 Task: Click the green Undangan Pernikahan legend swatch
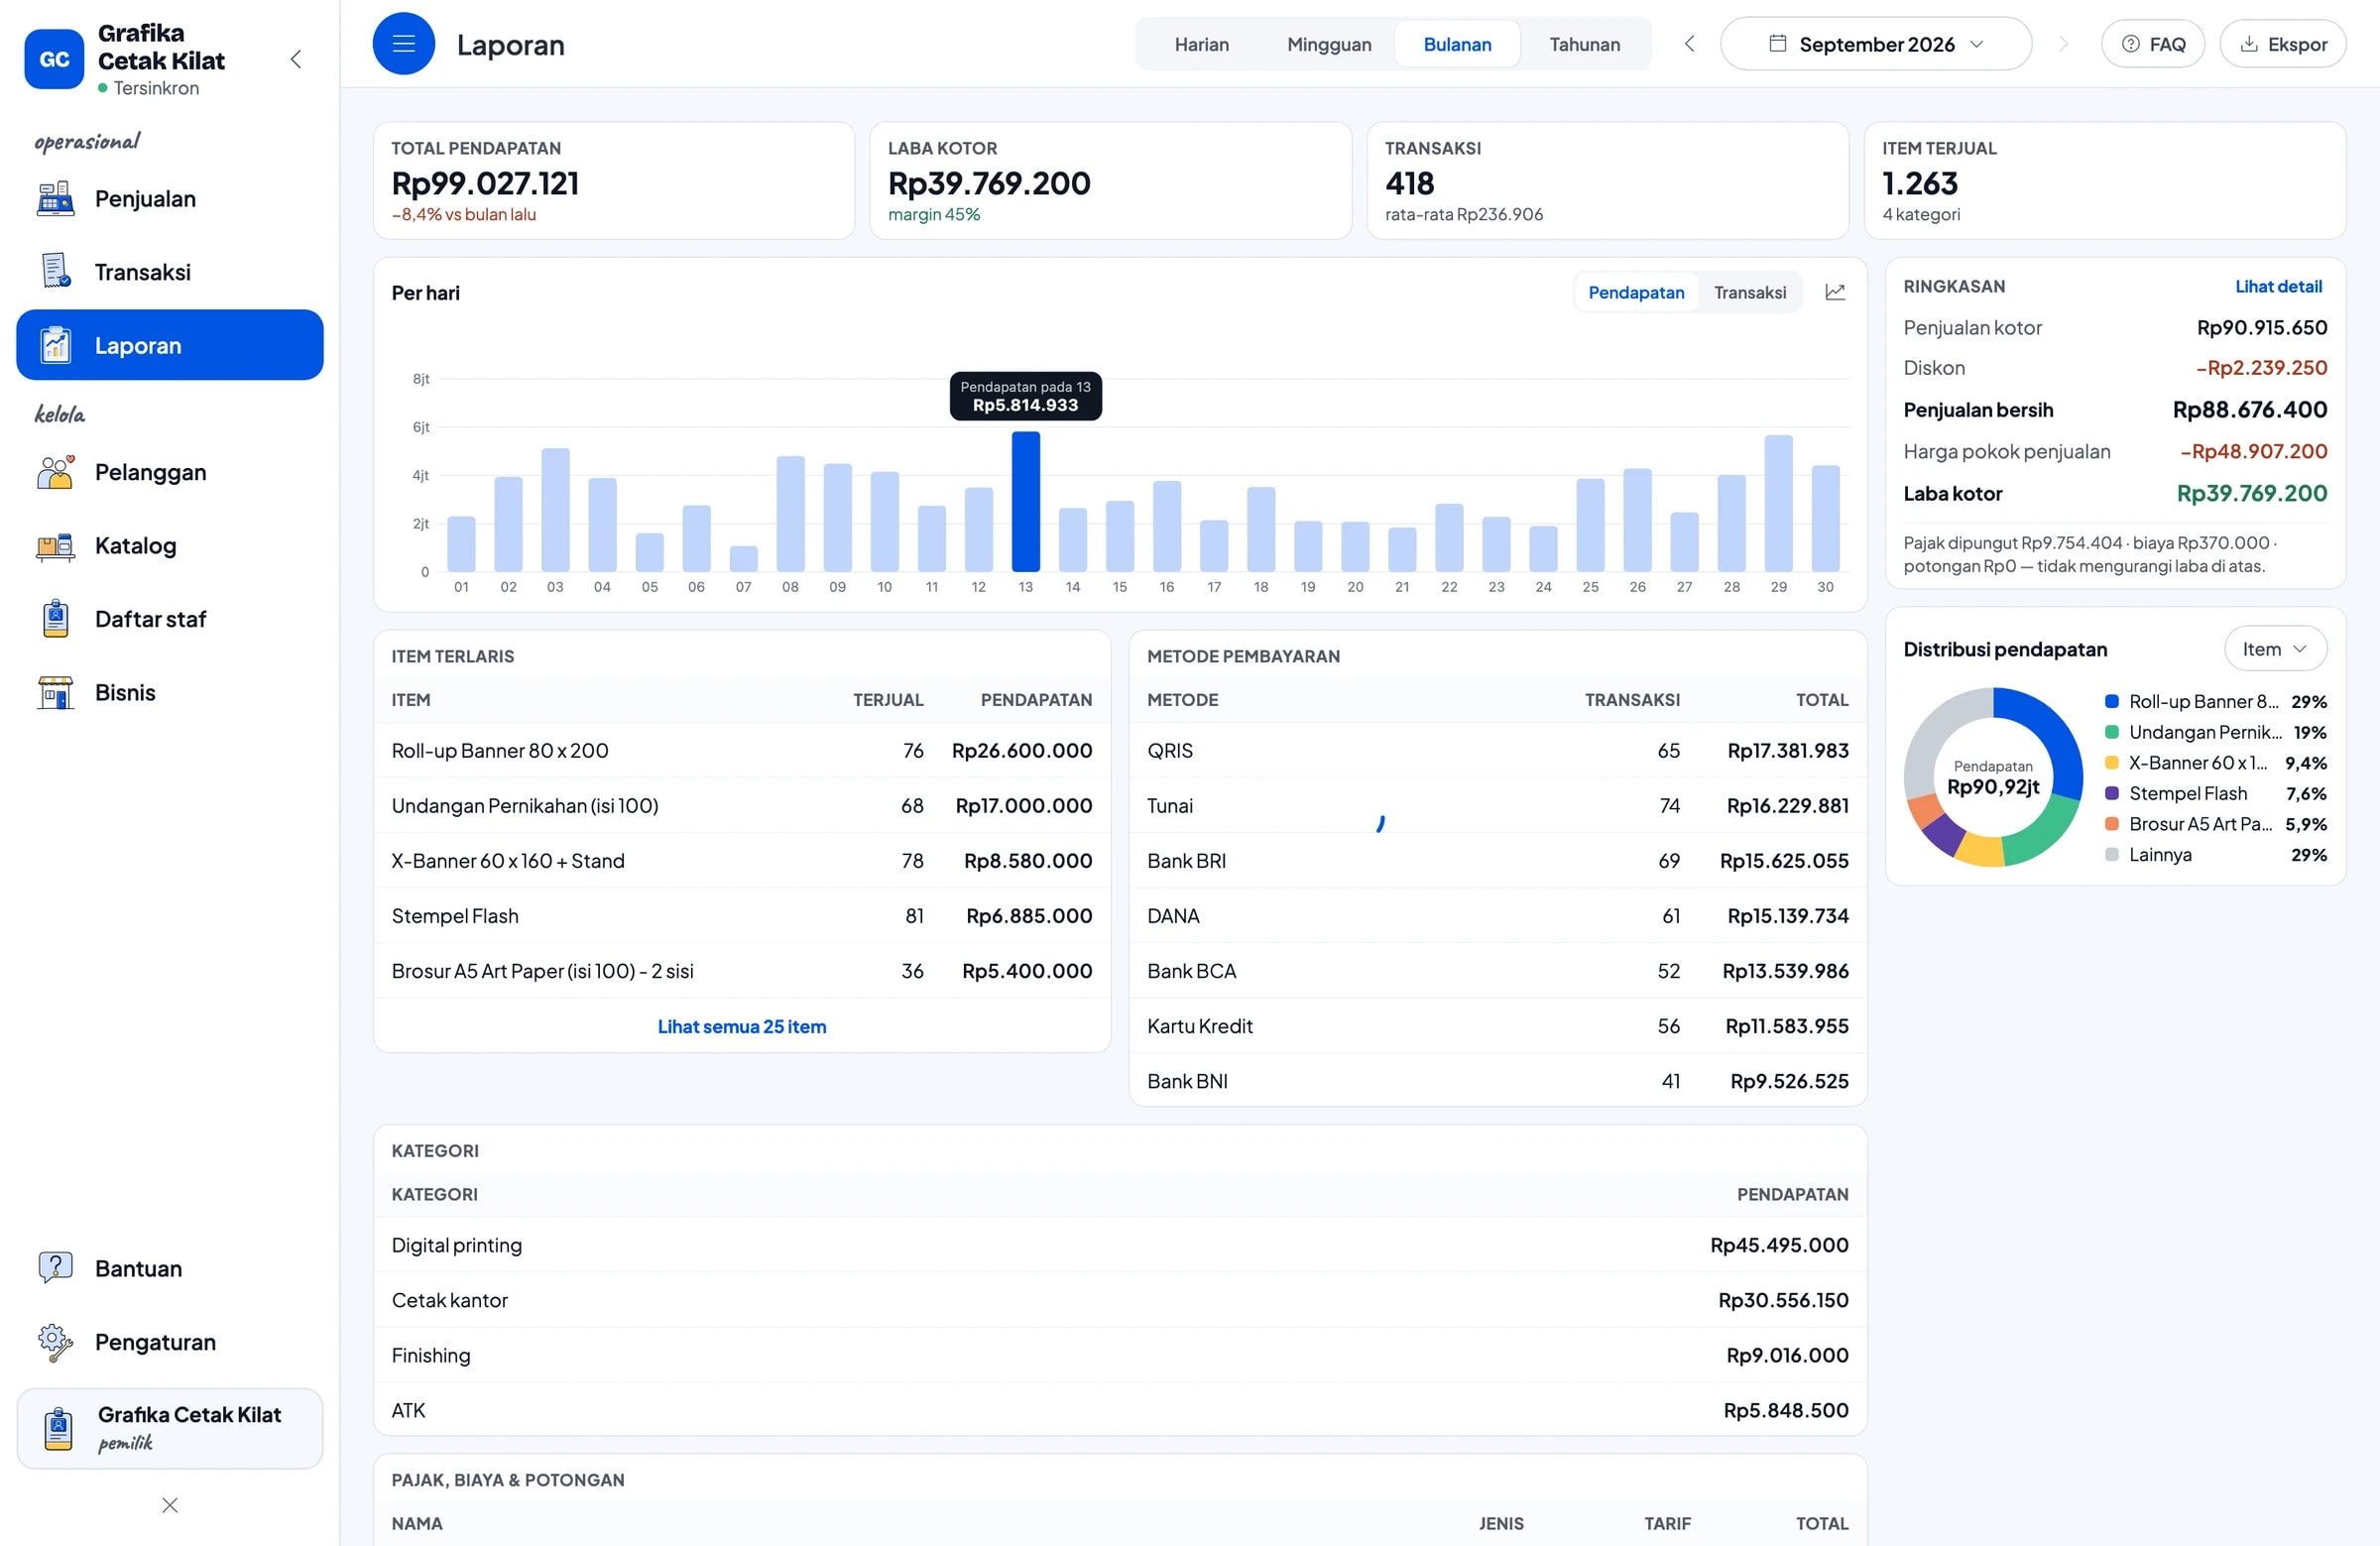click(x=2111, y=732)
